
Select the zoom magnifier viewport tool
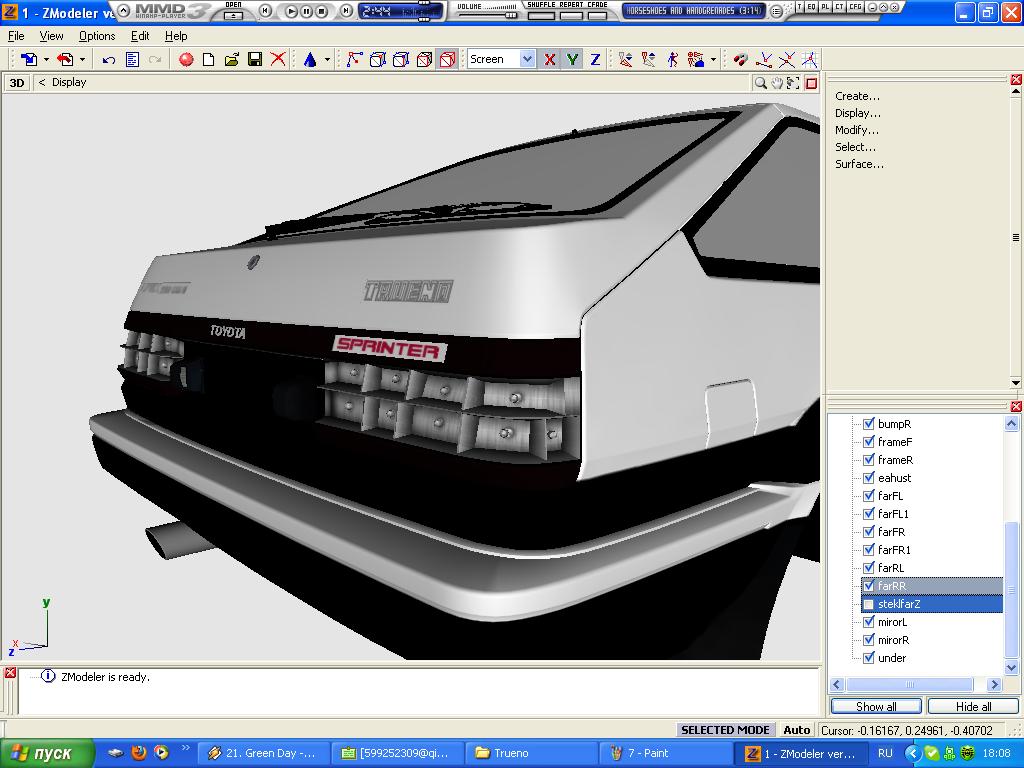pyautogui.click(x=761, y=83)
